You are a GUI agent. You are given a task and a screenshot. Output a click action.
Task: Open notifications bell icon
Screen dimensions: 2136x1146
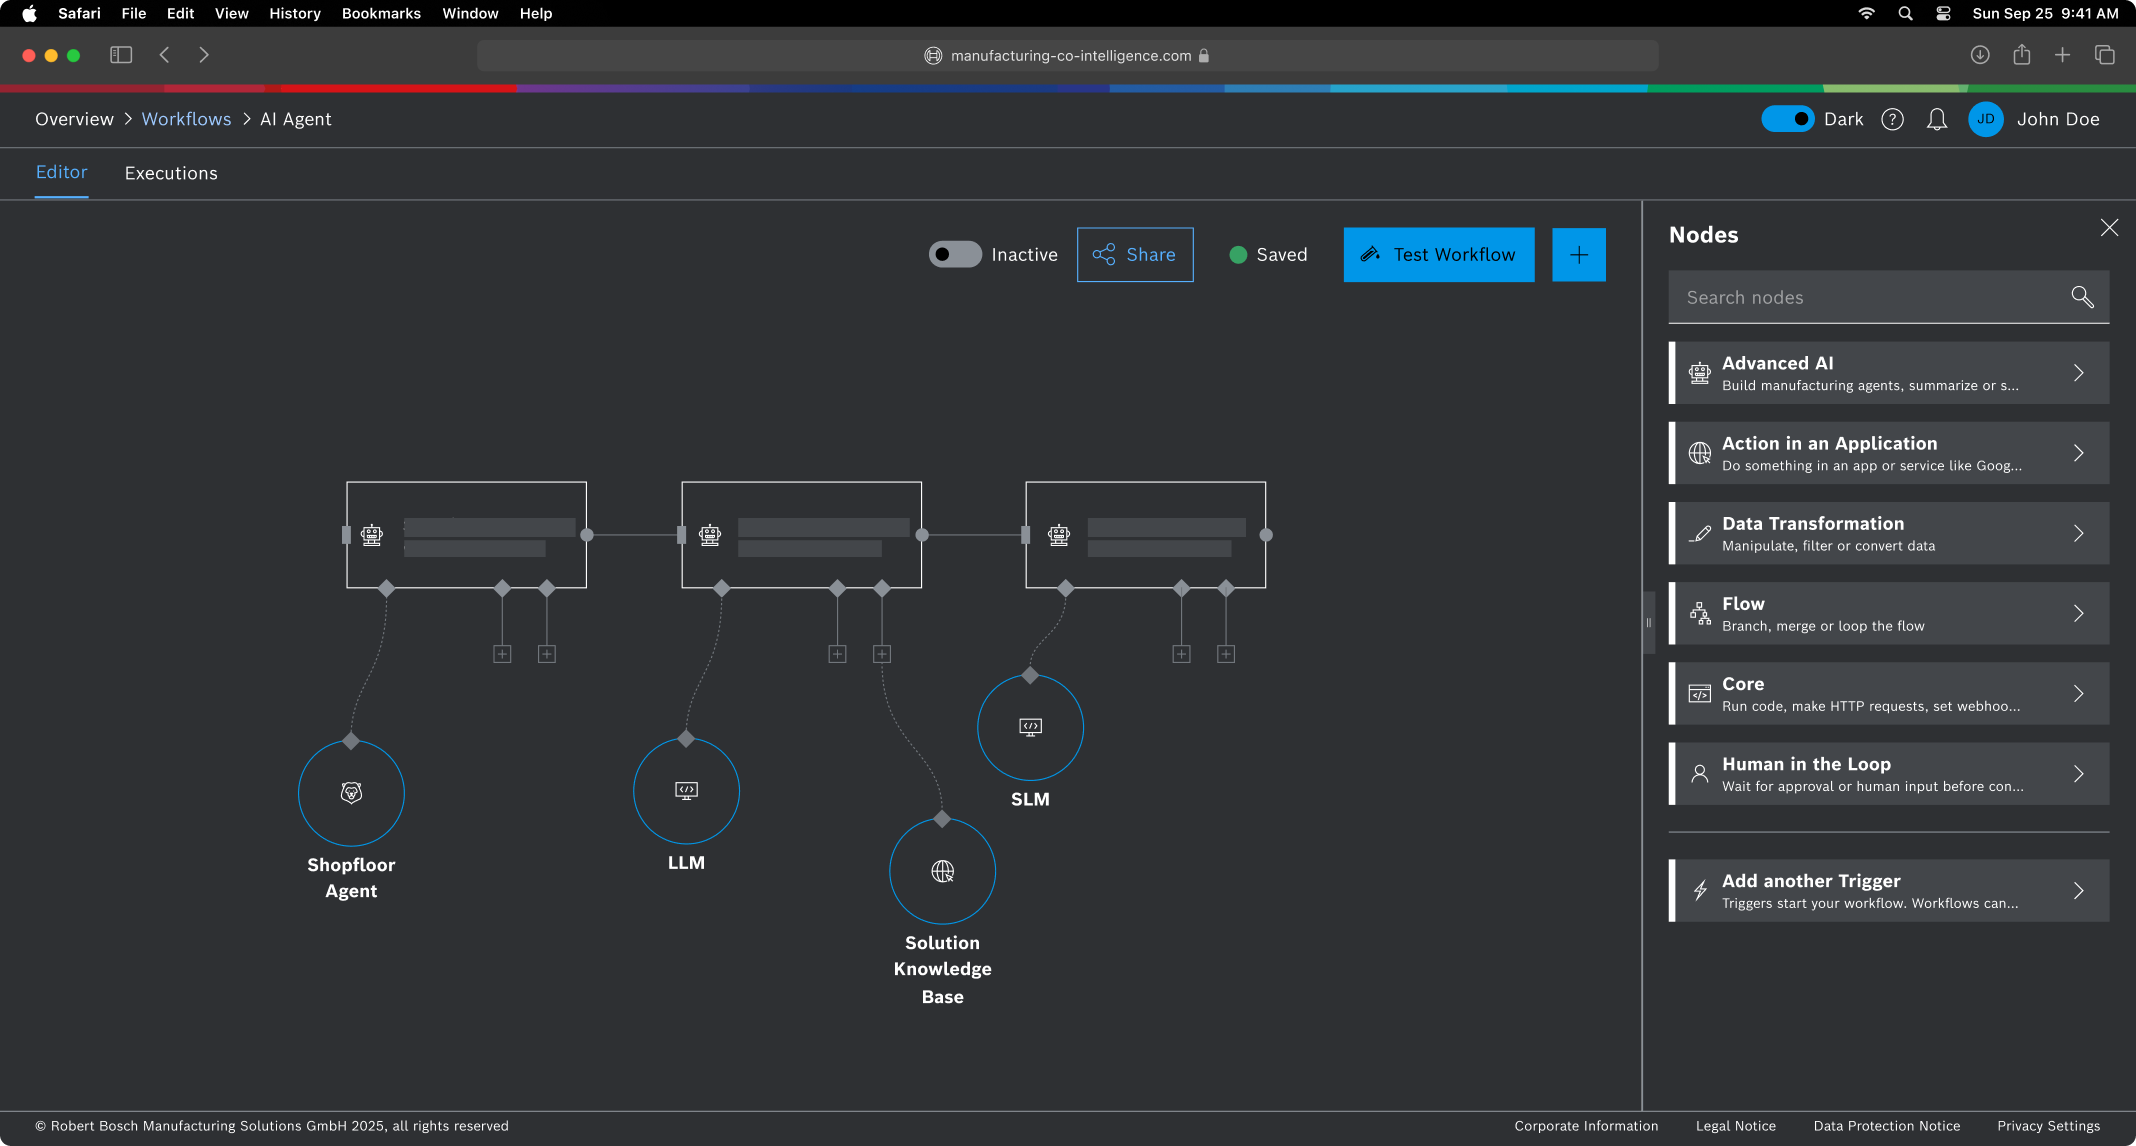click(1936, 119)
